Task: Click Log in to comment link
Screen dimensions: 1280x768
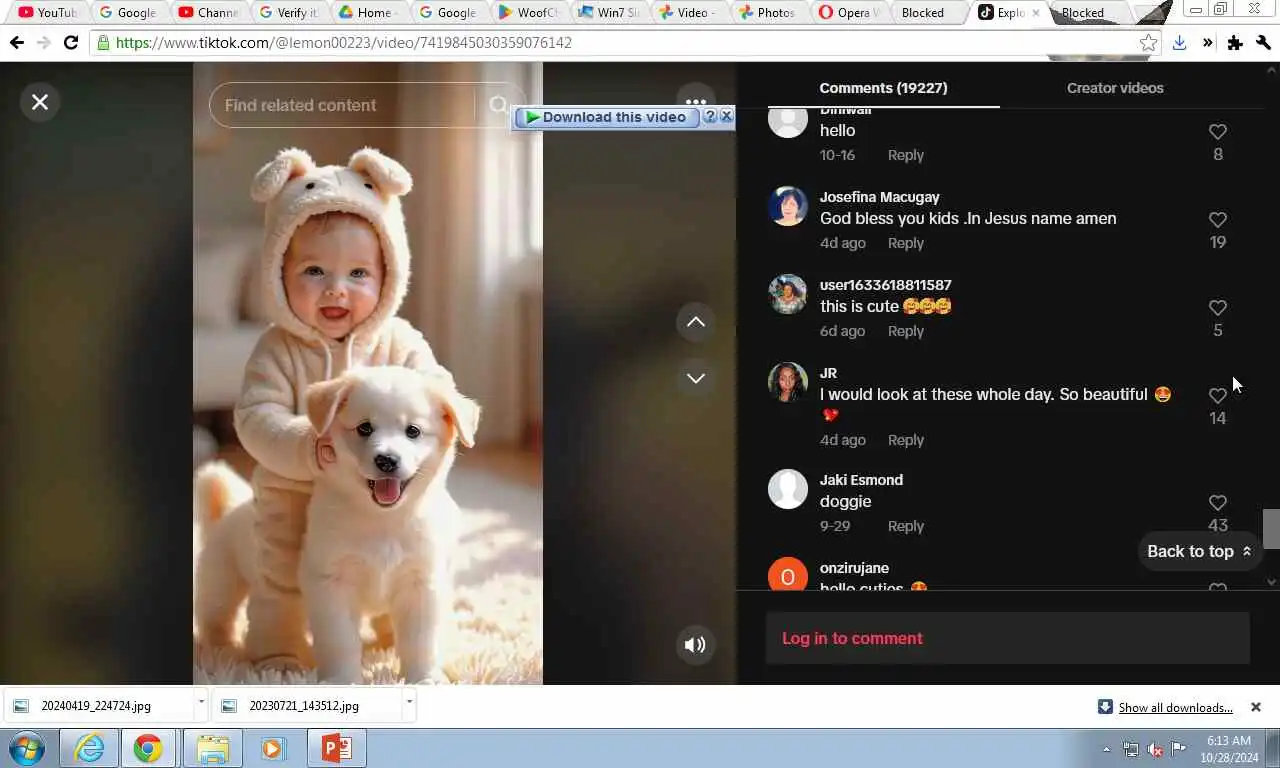Action: click(852, 638)
